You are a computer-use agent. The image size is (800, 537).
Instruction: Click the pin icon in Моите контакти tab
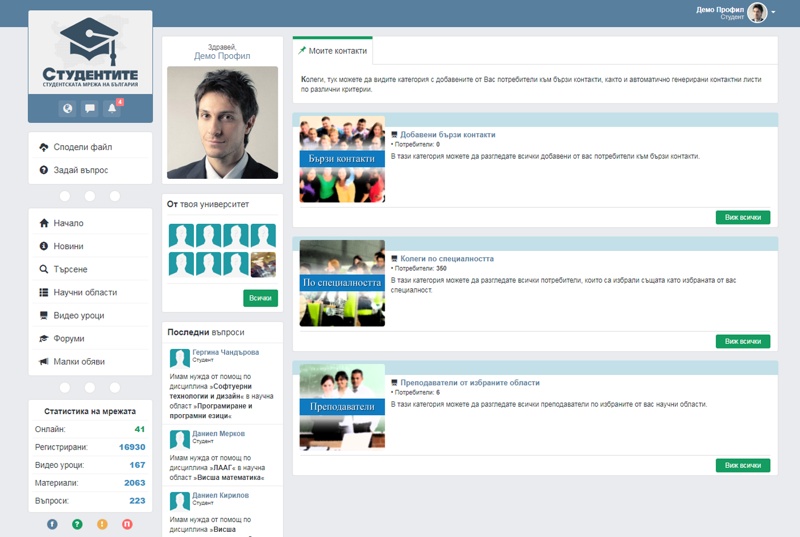(302, 50)
